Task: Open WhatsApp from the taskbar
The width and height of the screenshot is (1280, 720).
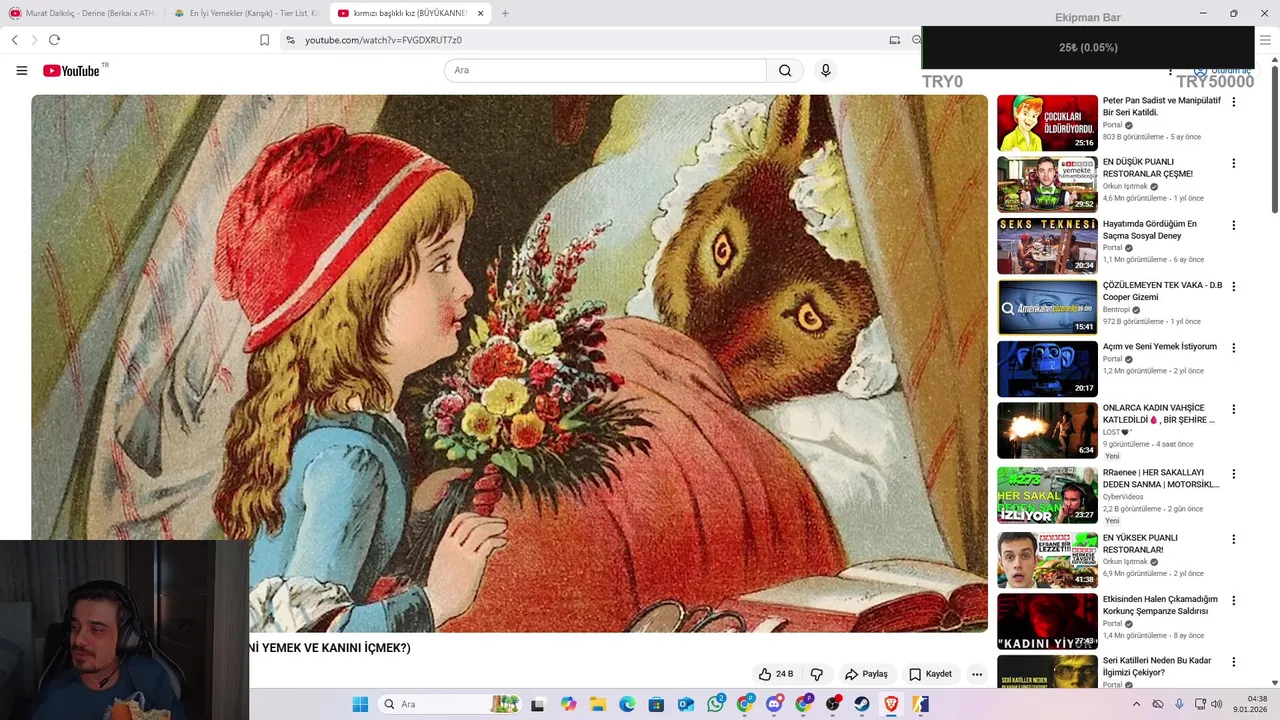Action: tap(716, 704)
